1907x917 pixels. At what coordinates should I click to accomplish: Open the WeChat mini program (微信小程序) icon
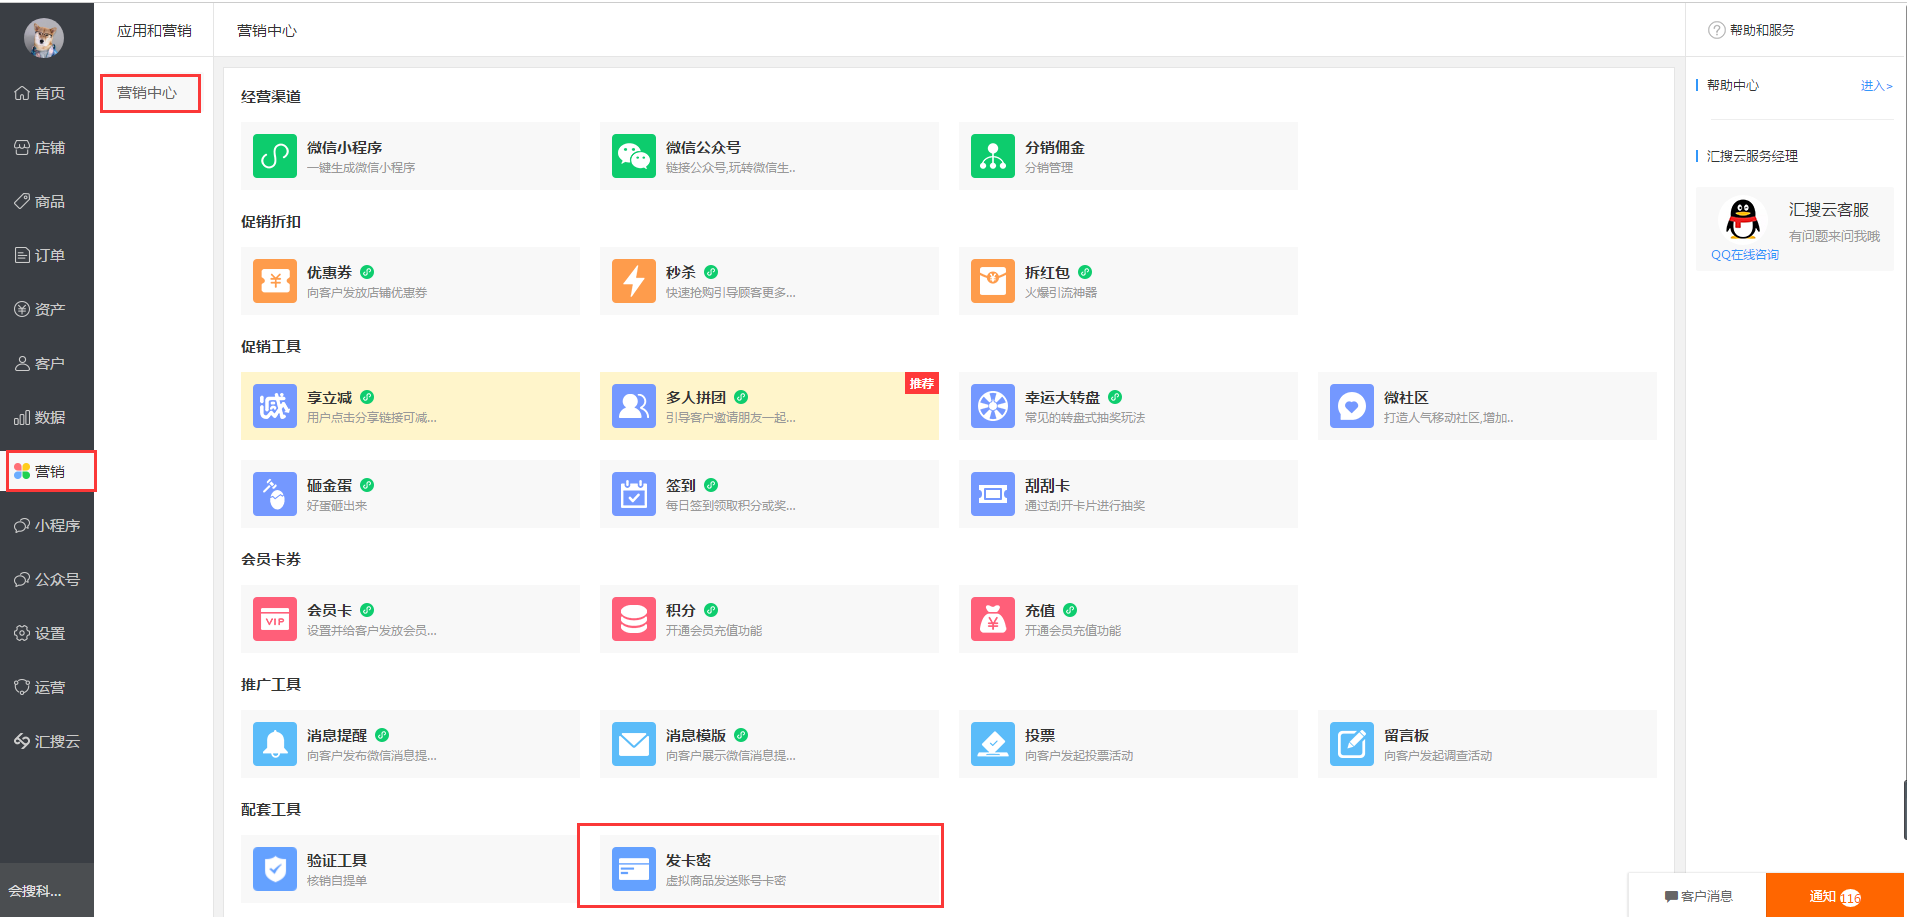(274, 157)
